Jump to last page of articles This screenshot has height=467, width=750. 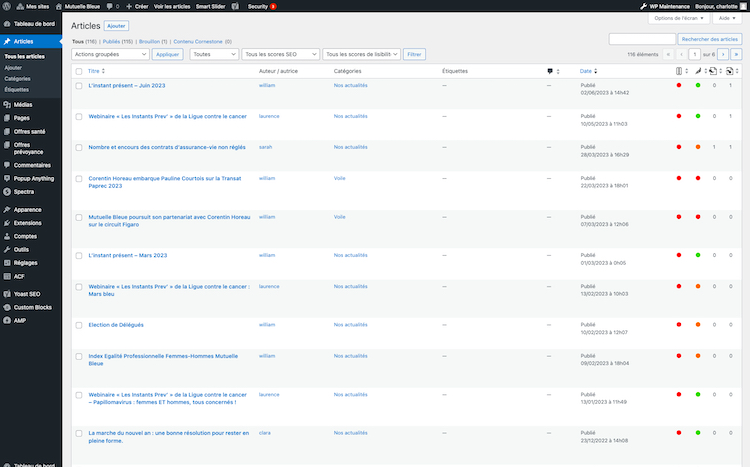tap(736, 54)
